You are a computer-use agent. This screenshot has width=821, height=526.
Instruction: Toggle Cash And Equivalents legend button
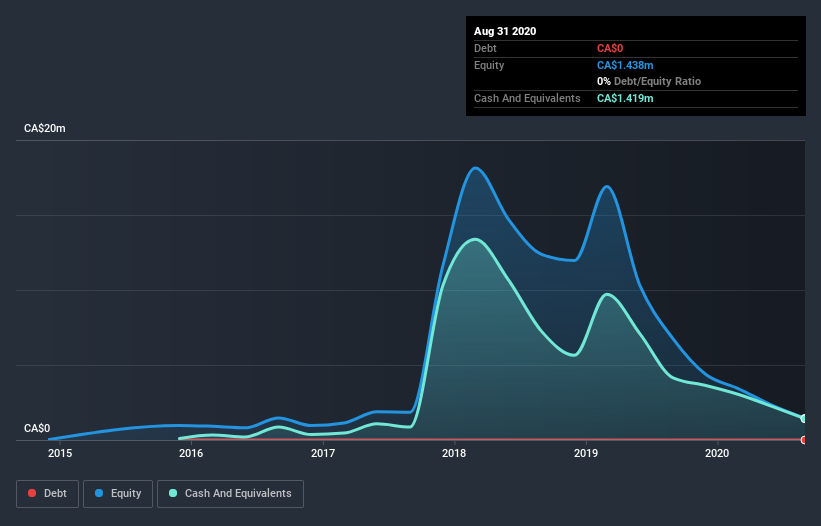(x=230, y=494)
